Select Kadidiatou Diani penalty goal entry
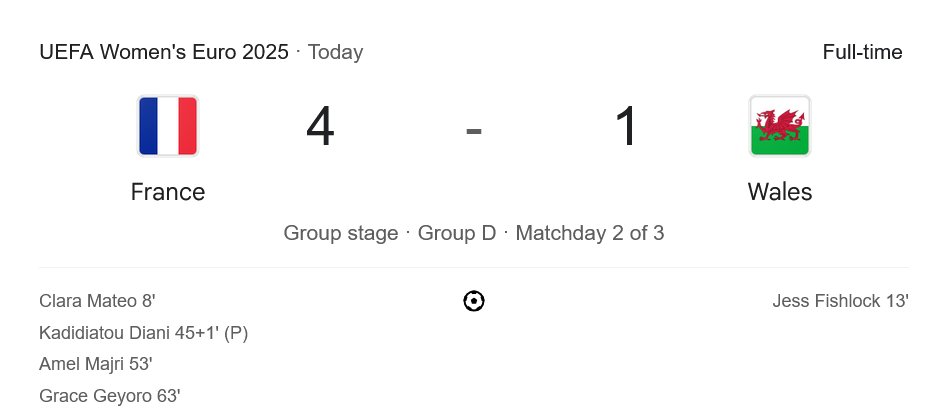The width and height of the screenshot is (948, 420). [x=143, y=333]
